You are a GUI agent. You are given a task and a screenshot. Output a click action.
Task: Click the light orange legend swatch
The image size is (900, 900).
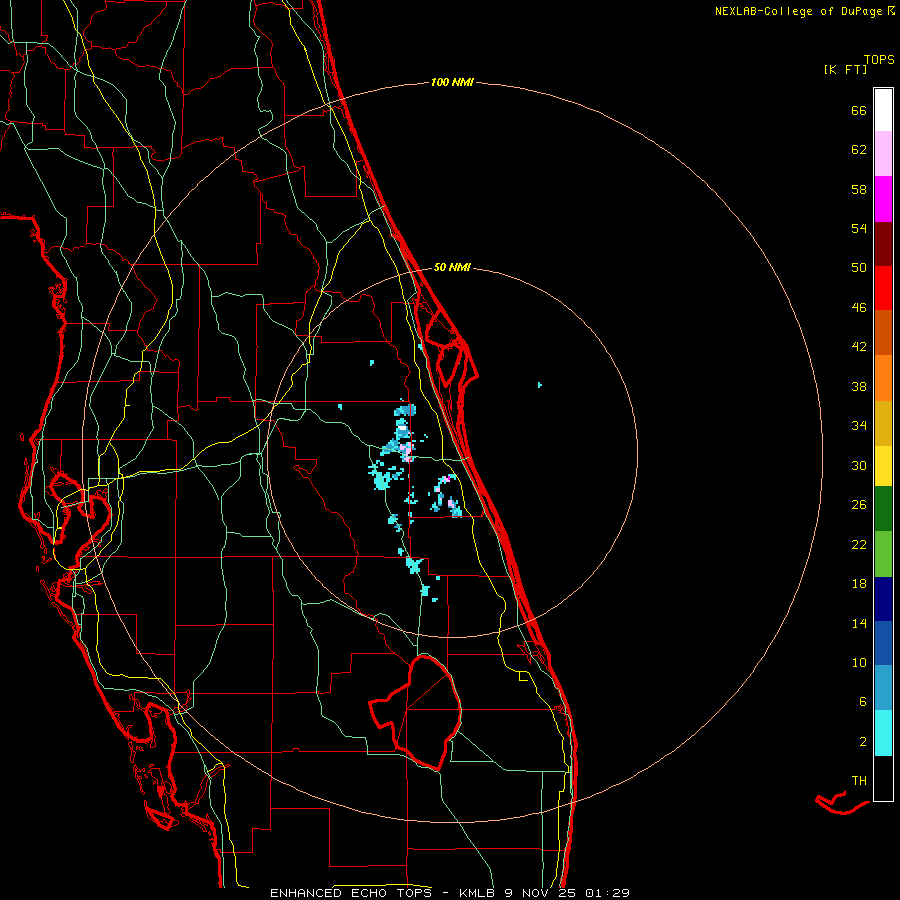click(883, 378)
